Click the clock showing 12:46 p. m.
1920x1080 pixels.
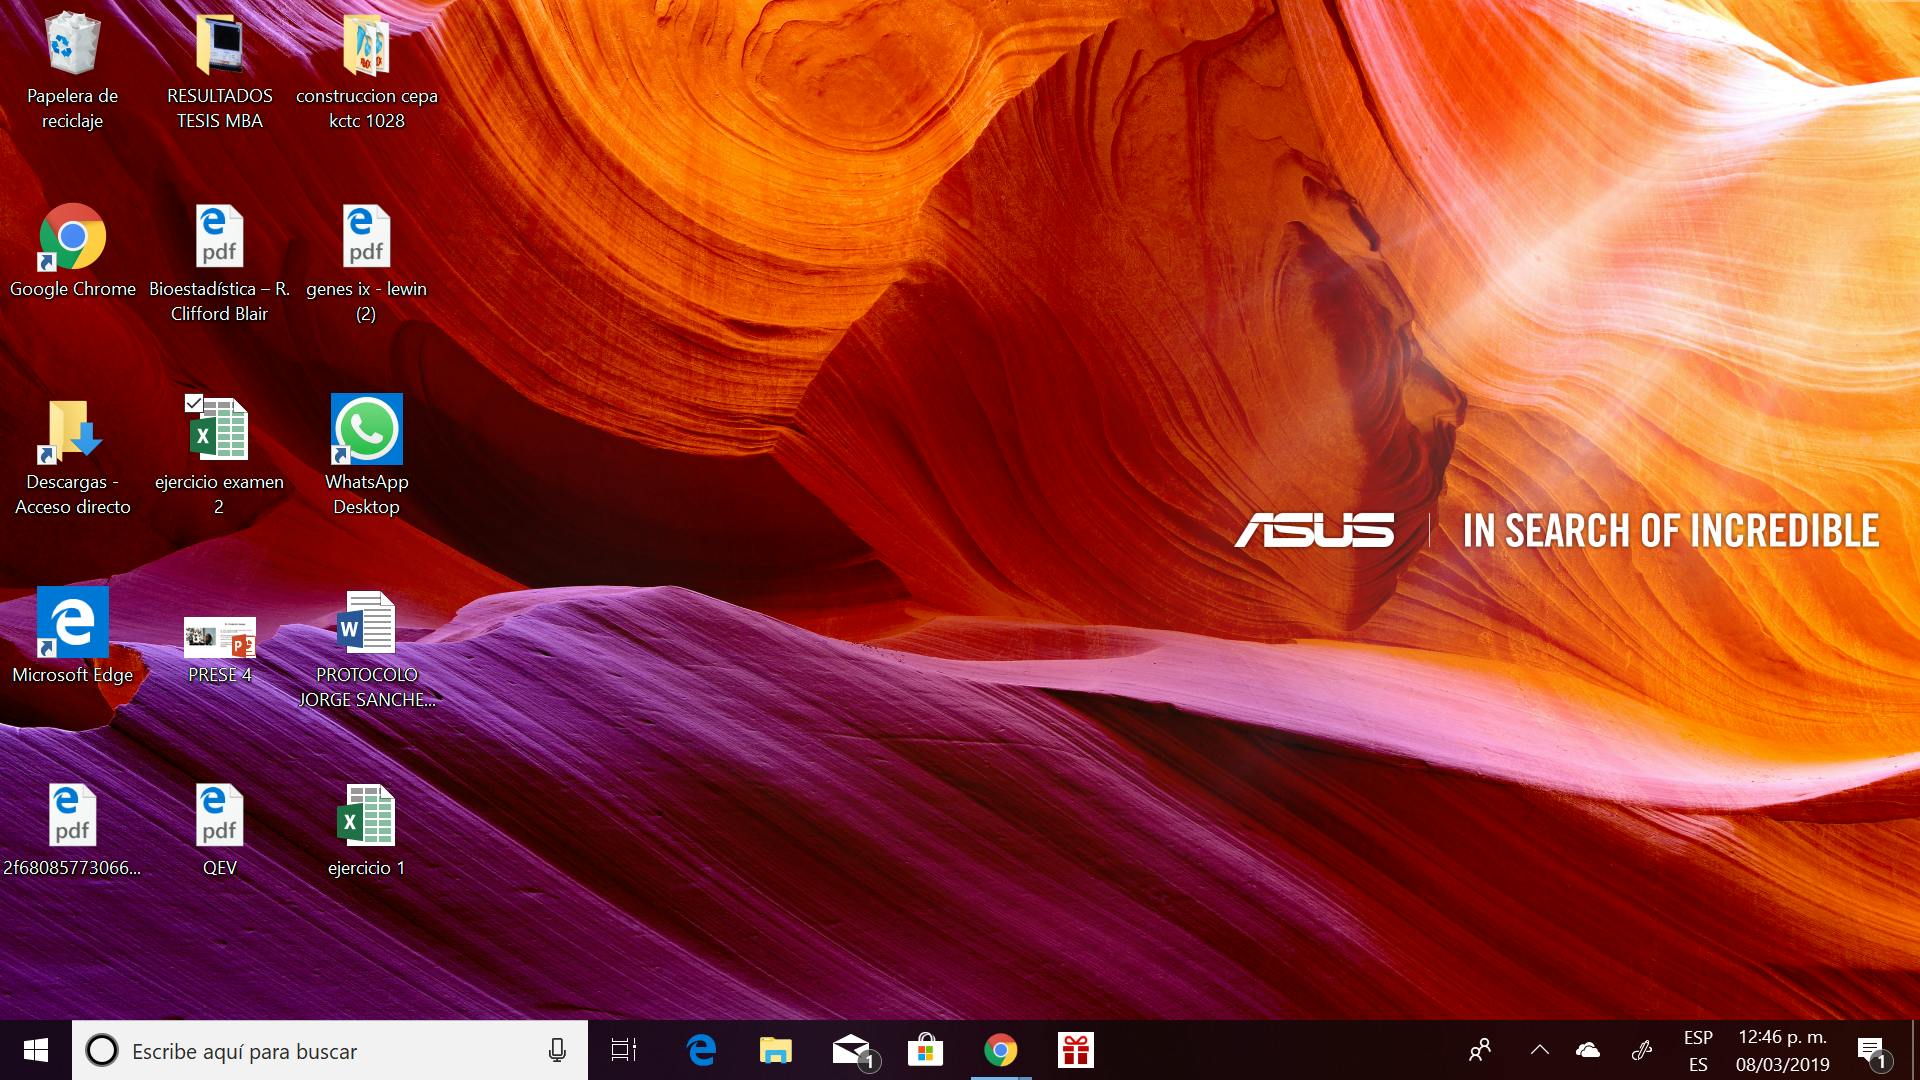pos(1783,1051)
